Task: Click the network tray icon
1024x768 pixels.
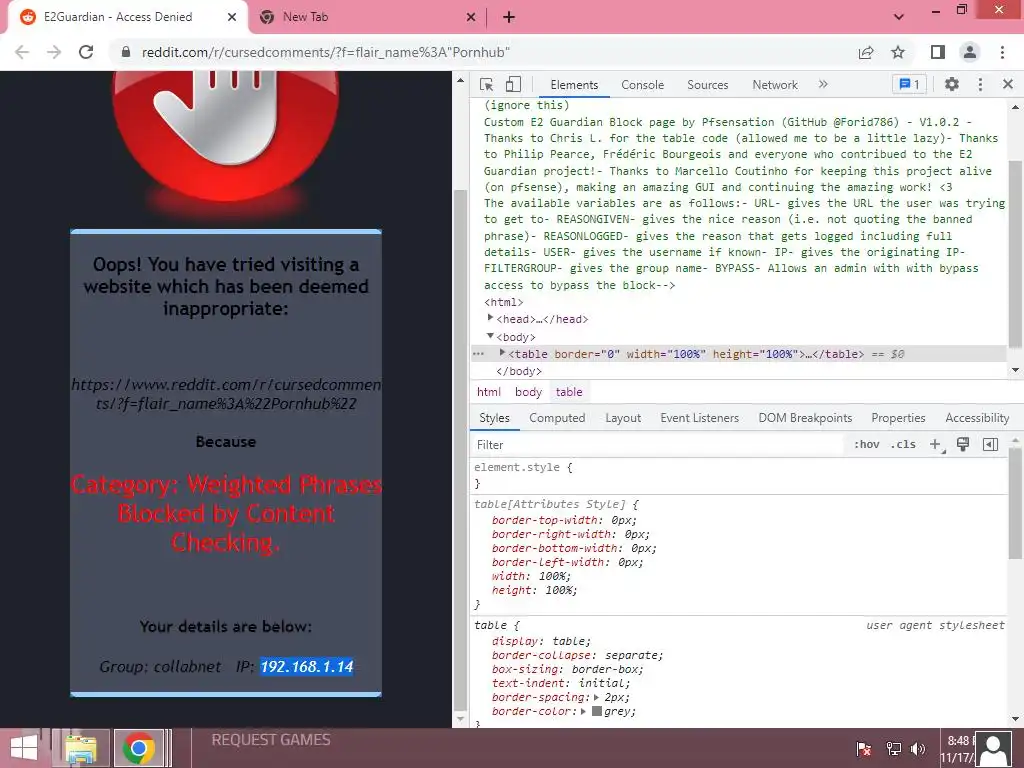Action: (893, 748)
